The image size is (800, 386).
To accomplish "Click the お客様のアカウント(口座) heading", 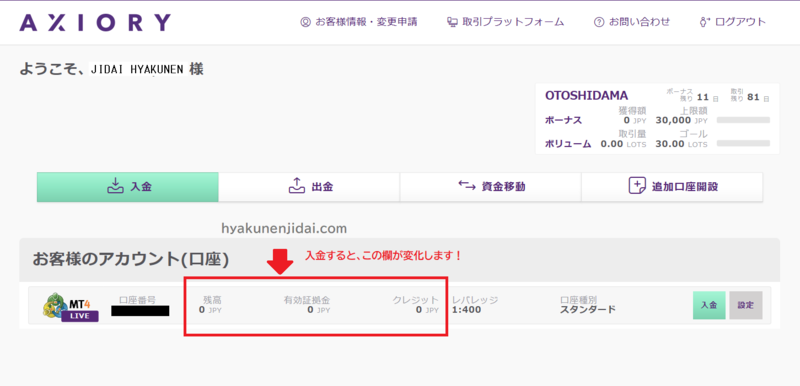I will point(131,260).
